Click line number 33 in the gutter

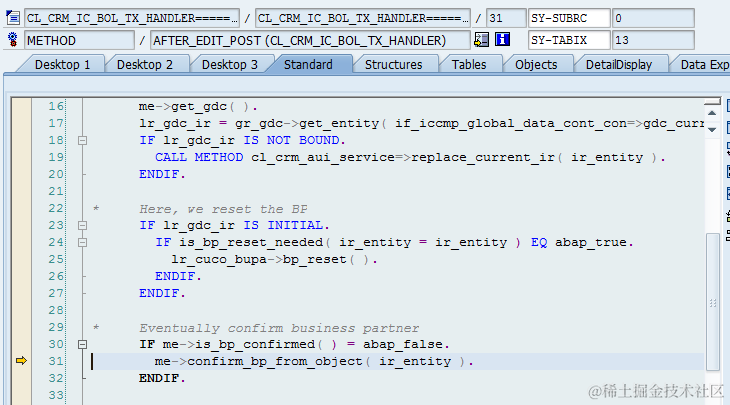[x=56, y=395]
